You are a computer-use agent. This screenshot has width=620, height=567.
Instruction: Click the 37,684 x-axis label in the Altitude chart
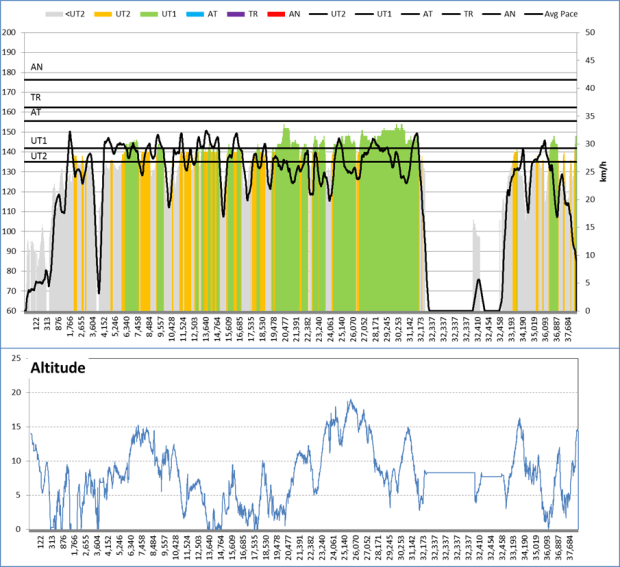(570, 548)
